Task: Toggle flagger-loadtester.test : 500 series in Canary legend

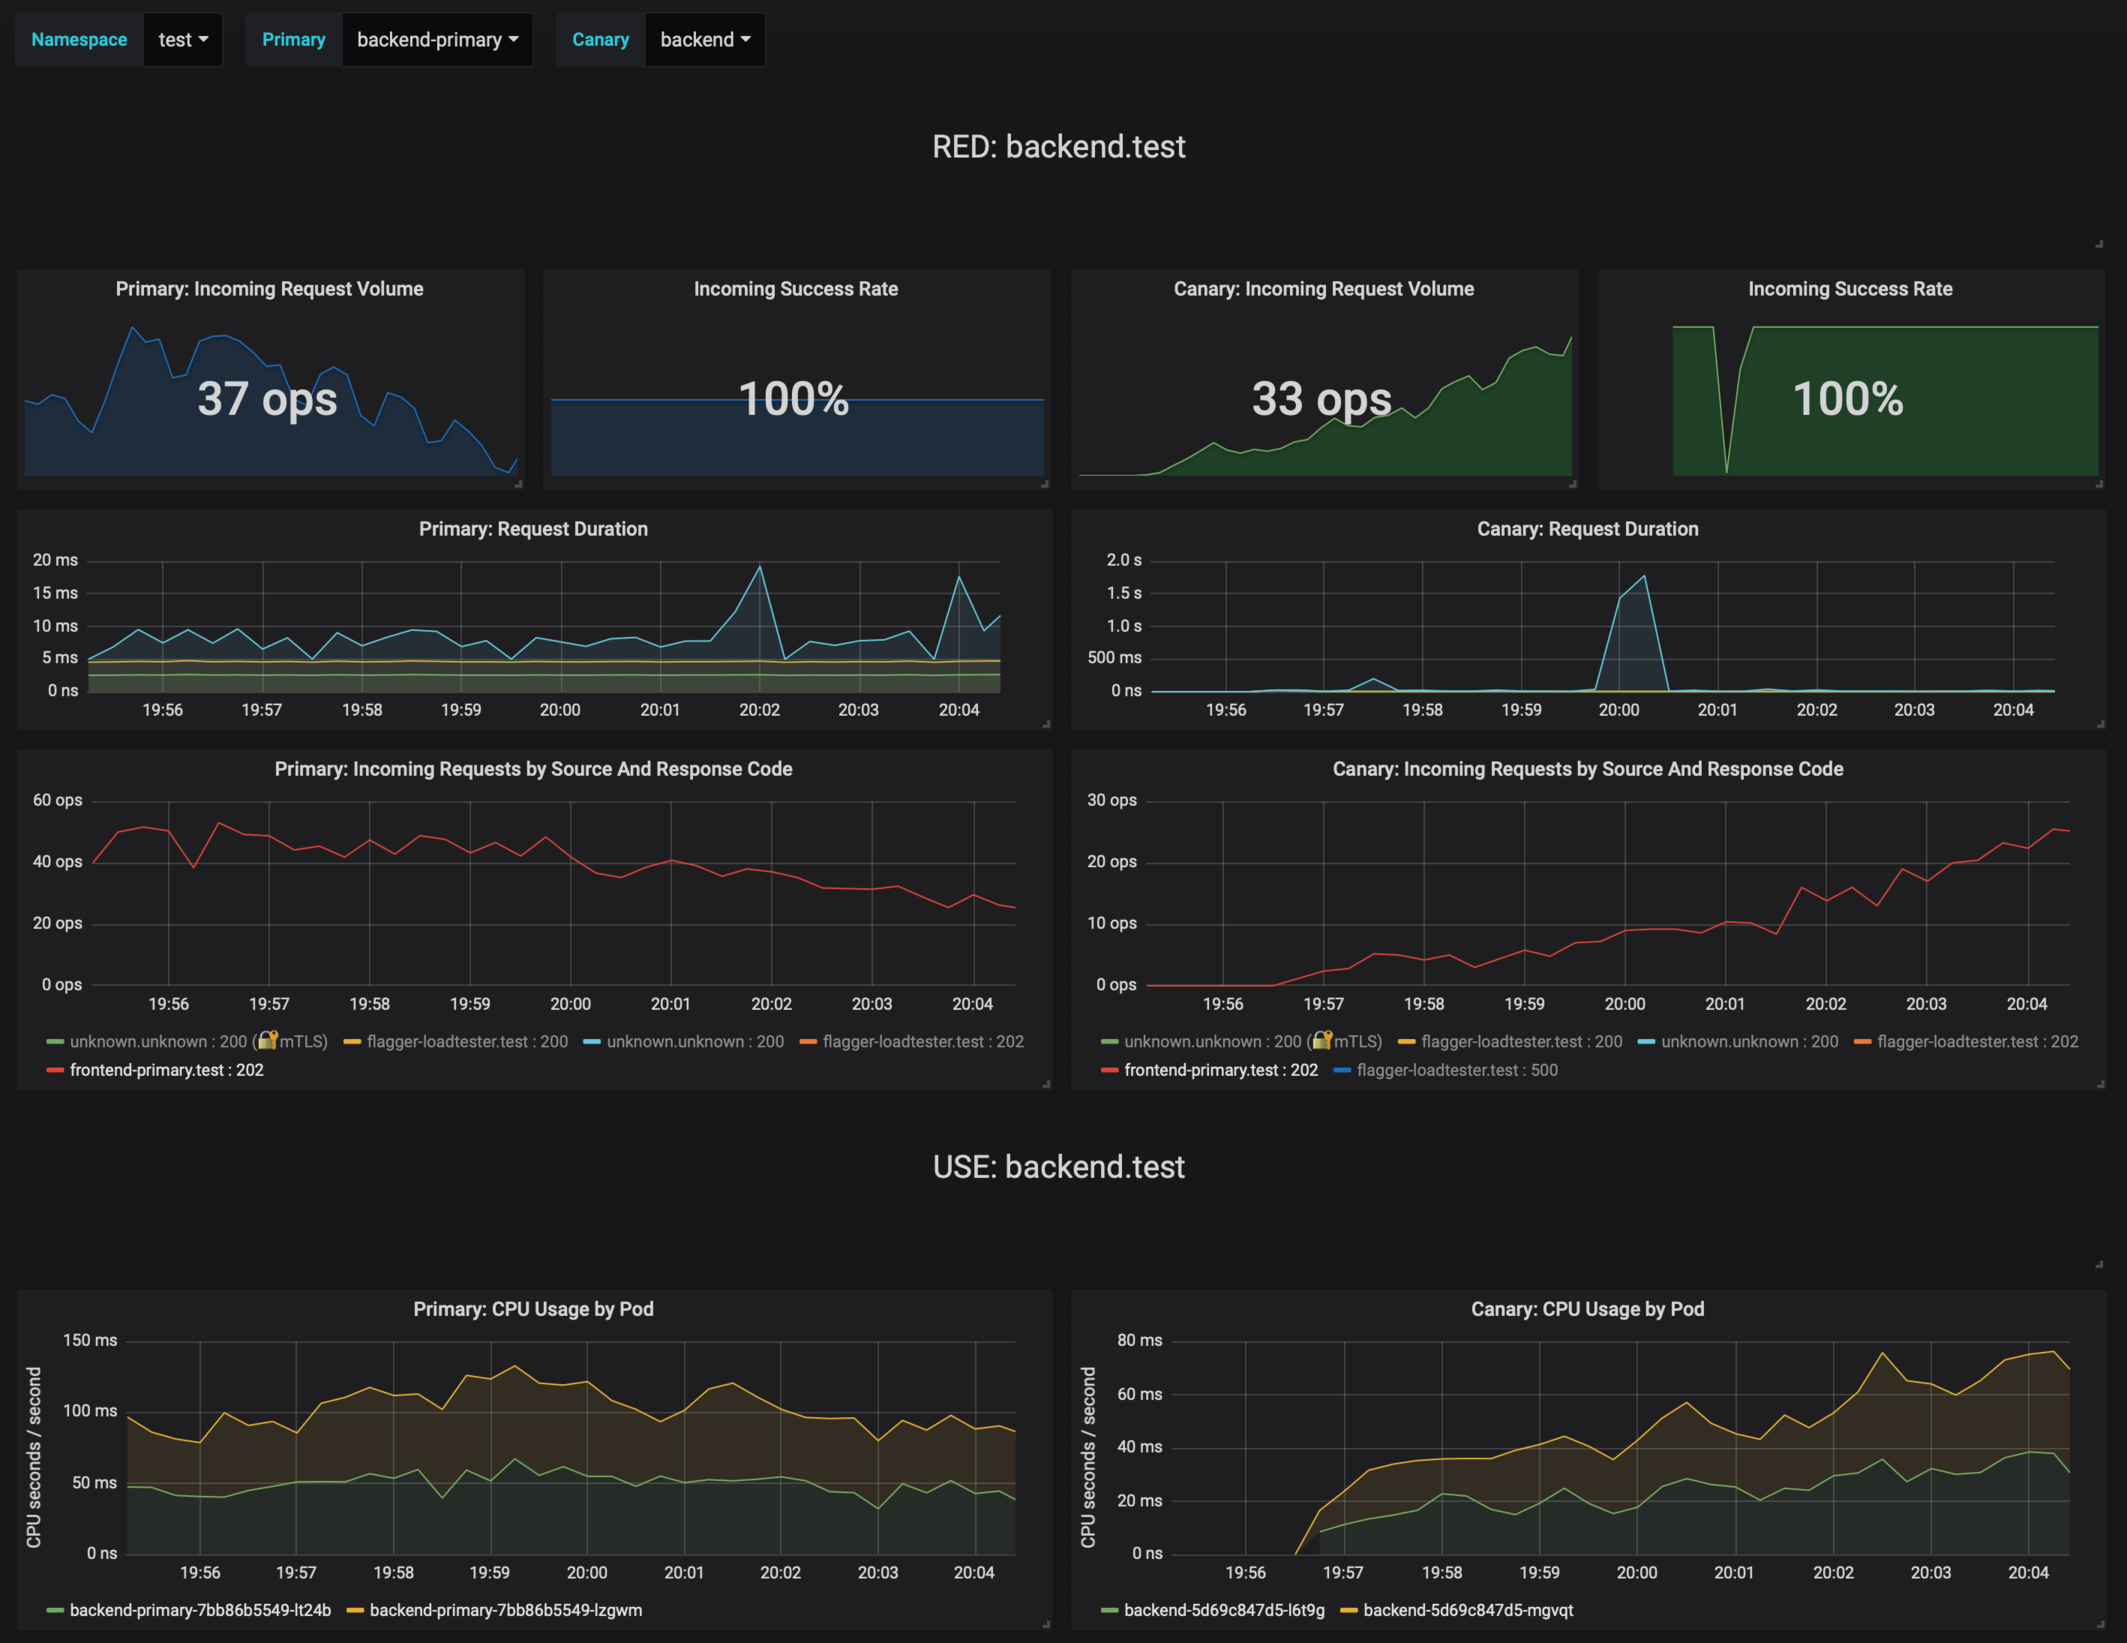Action: click(x=1456, y=1070)
